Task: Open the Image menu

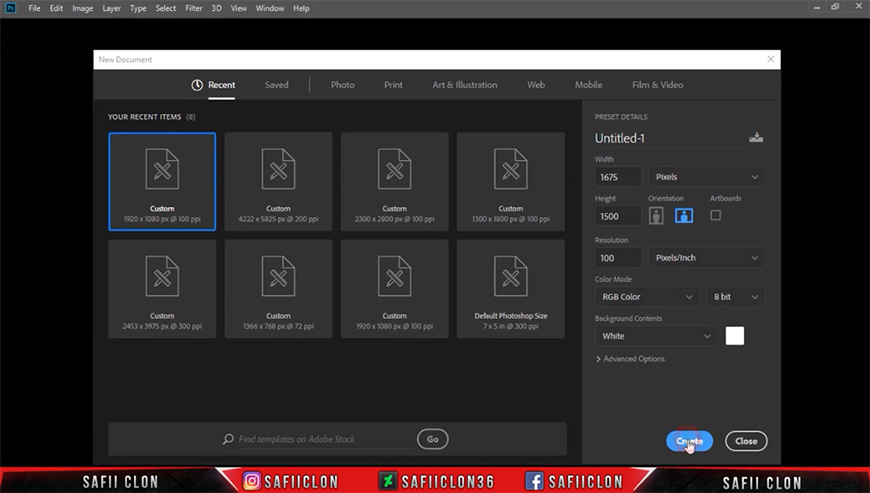Action: [83, 8]
